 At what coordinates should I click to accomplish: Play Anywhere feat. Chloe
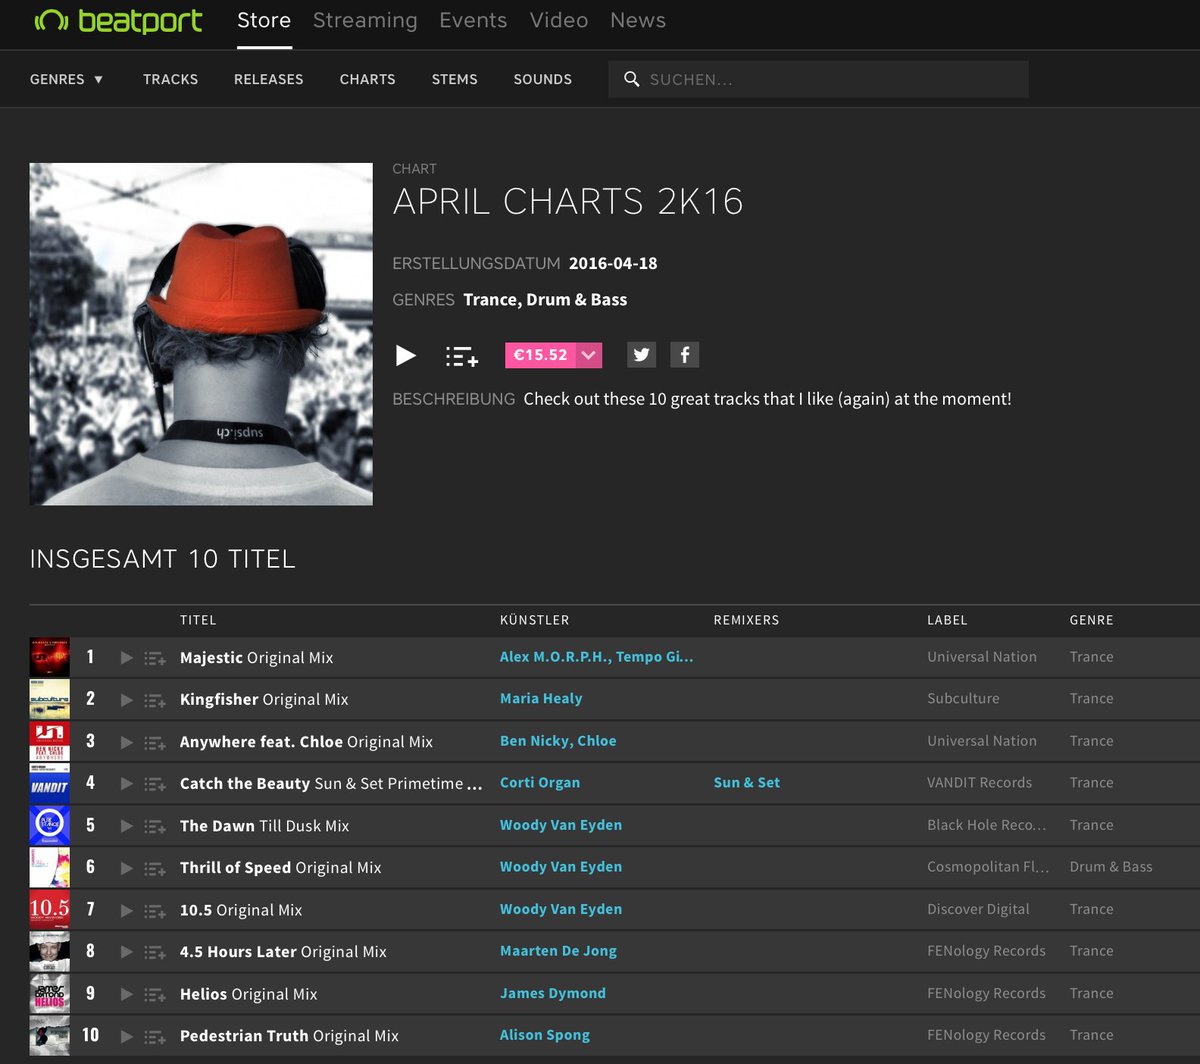(x=126, y=742)
